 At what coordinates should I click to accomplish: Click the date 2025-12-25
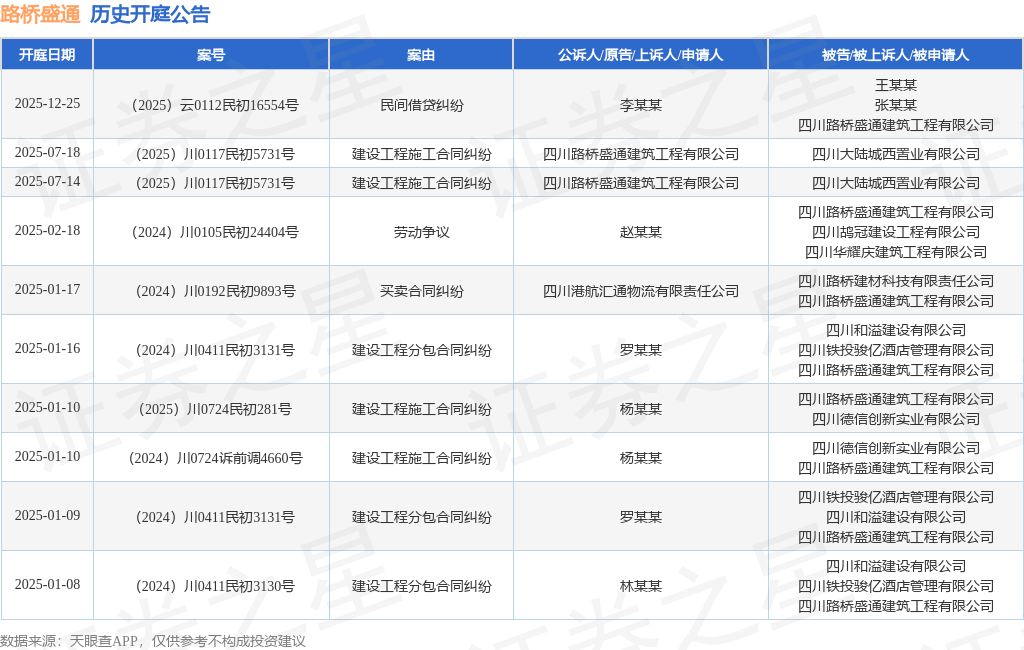point(47,104)
